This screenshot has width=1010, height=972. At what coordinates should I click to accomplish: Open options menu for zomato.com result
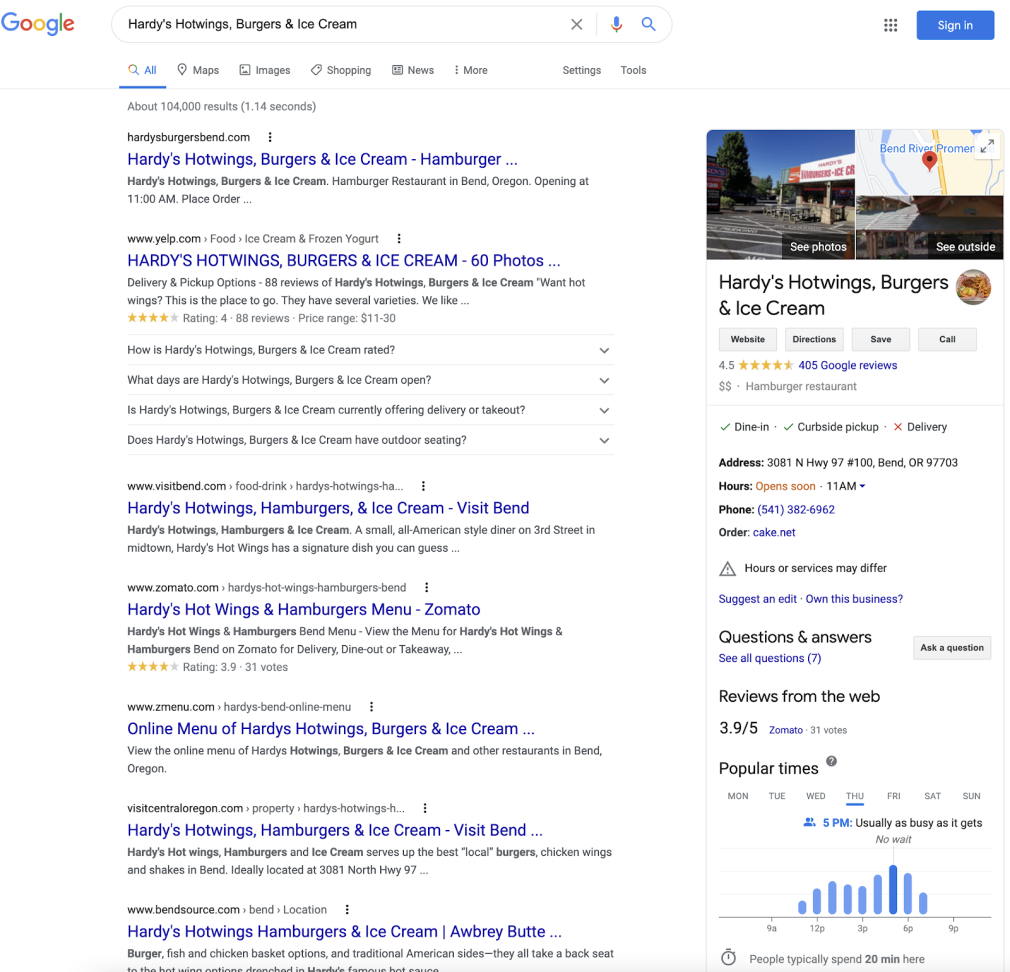pyautogui.click(x=426, y=587)
